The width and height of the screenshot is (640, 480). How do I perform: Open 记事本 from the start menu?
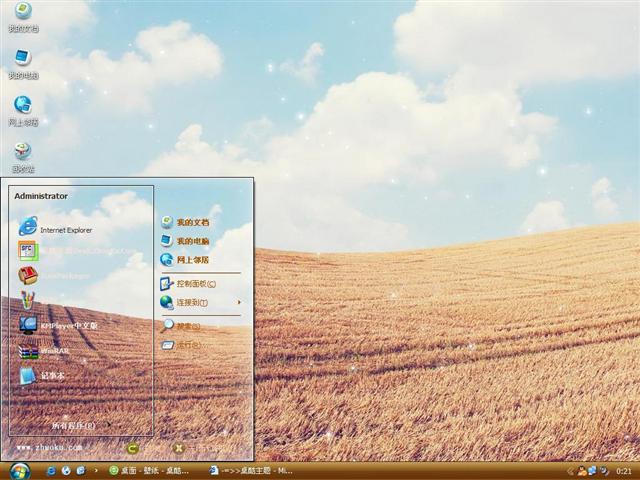pyautogui.click(x=42, y=376)
